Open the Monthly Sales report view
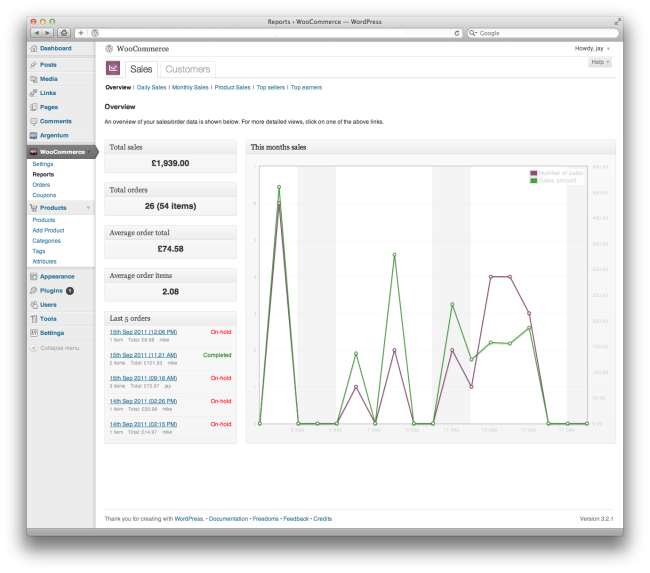This screenshot has height=573, width=650. 190,88
